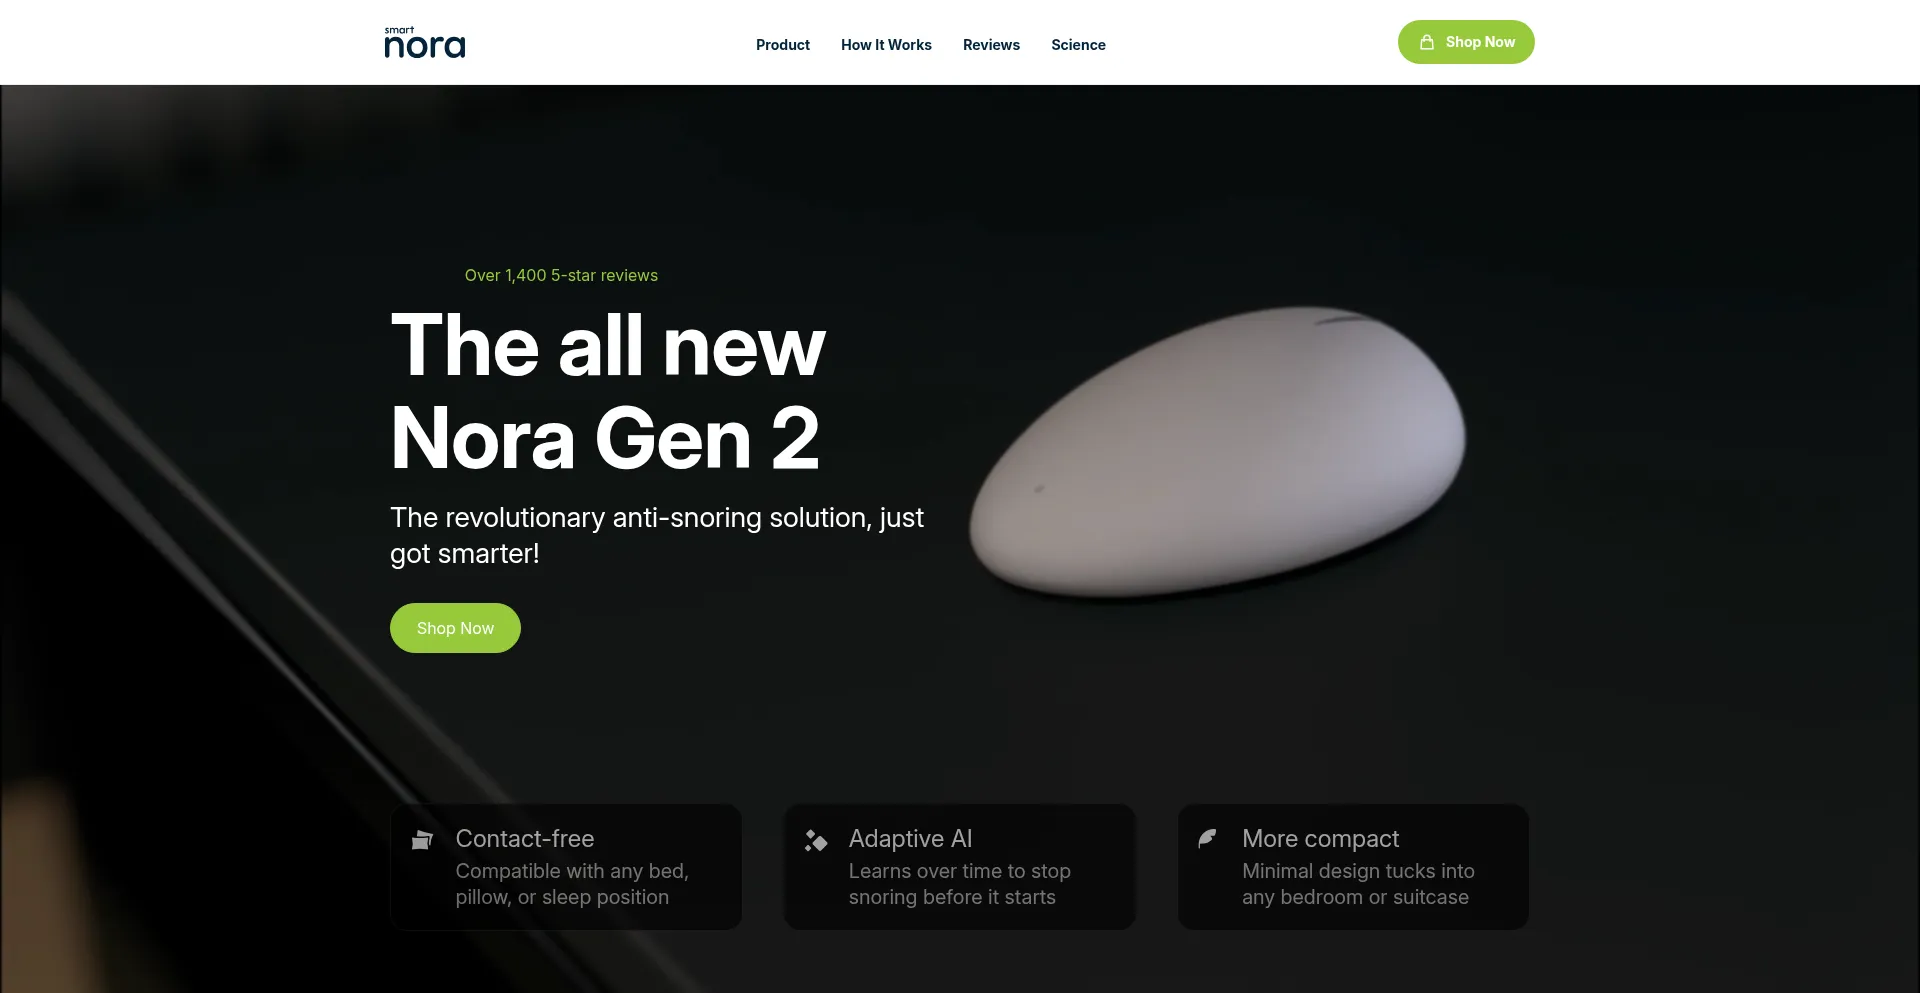
Task: Click the Adaptive AI card title
Action: [910, 839]
